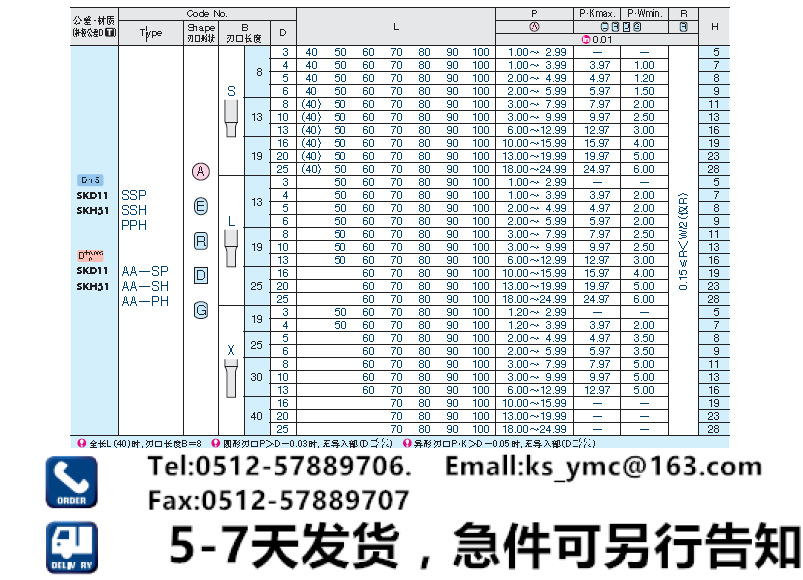Screen dimensions: 803x580
Task: Click the L column header
Action: [x=396, y=27]
